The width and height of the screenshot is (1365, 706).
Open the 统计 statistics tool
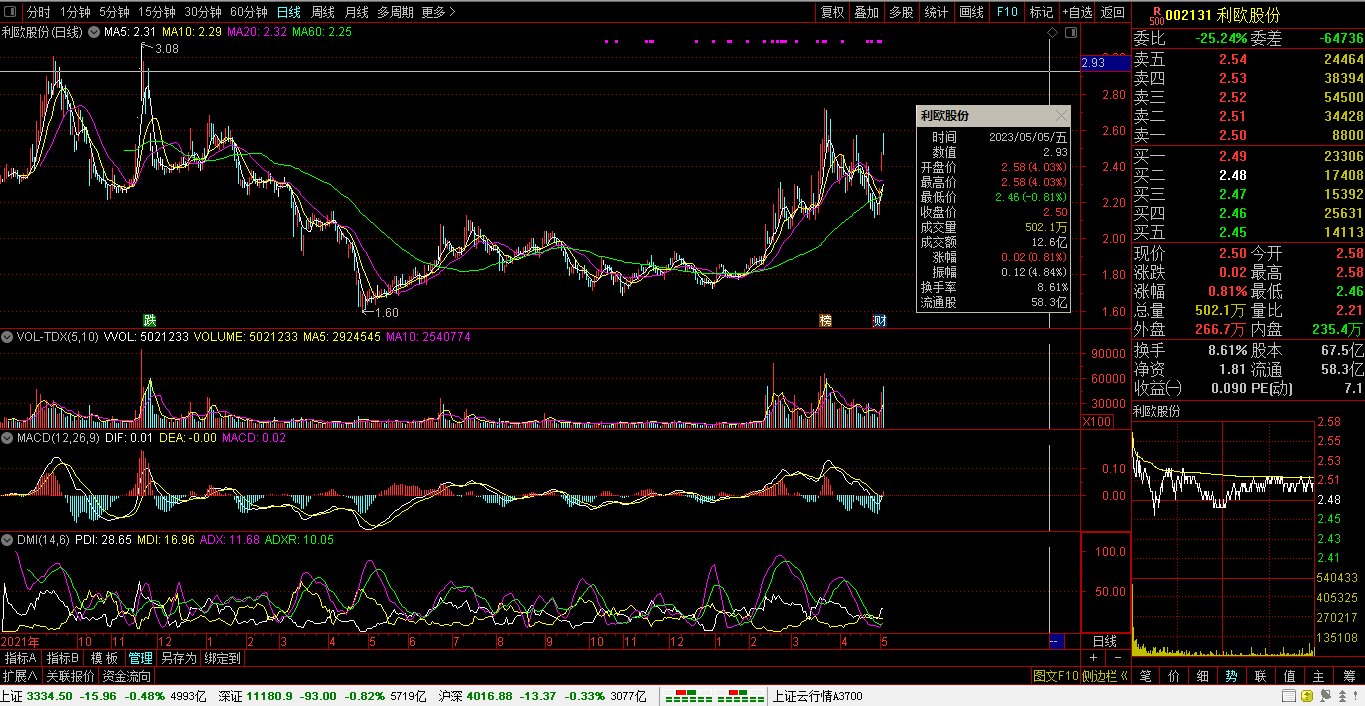(936, 12)
